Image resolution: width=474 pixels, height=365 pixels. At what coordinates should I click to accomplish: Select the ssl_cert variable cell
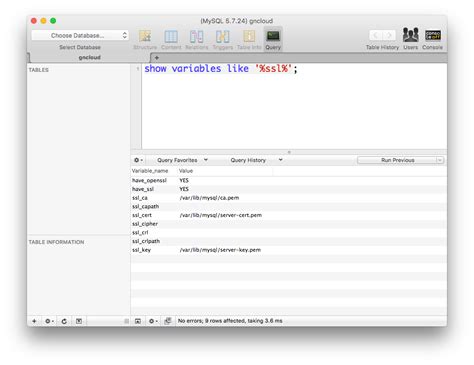(142, 215)
